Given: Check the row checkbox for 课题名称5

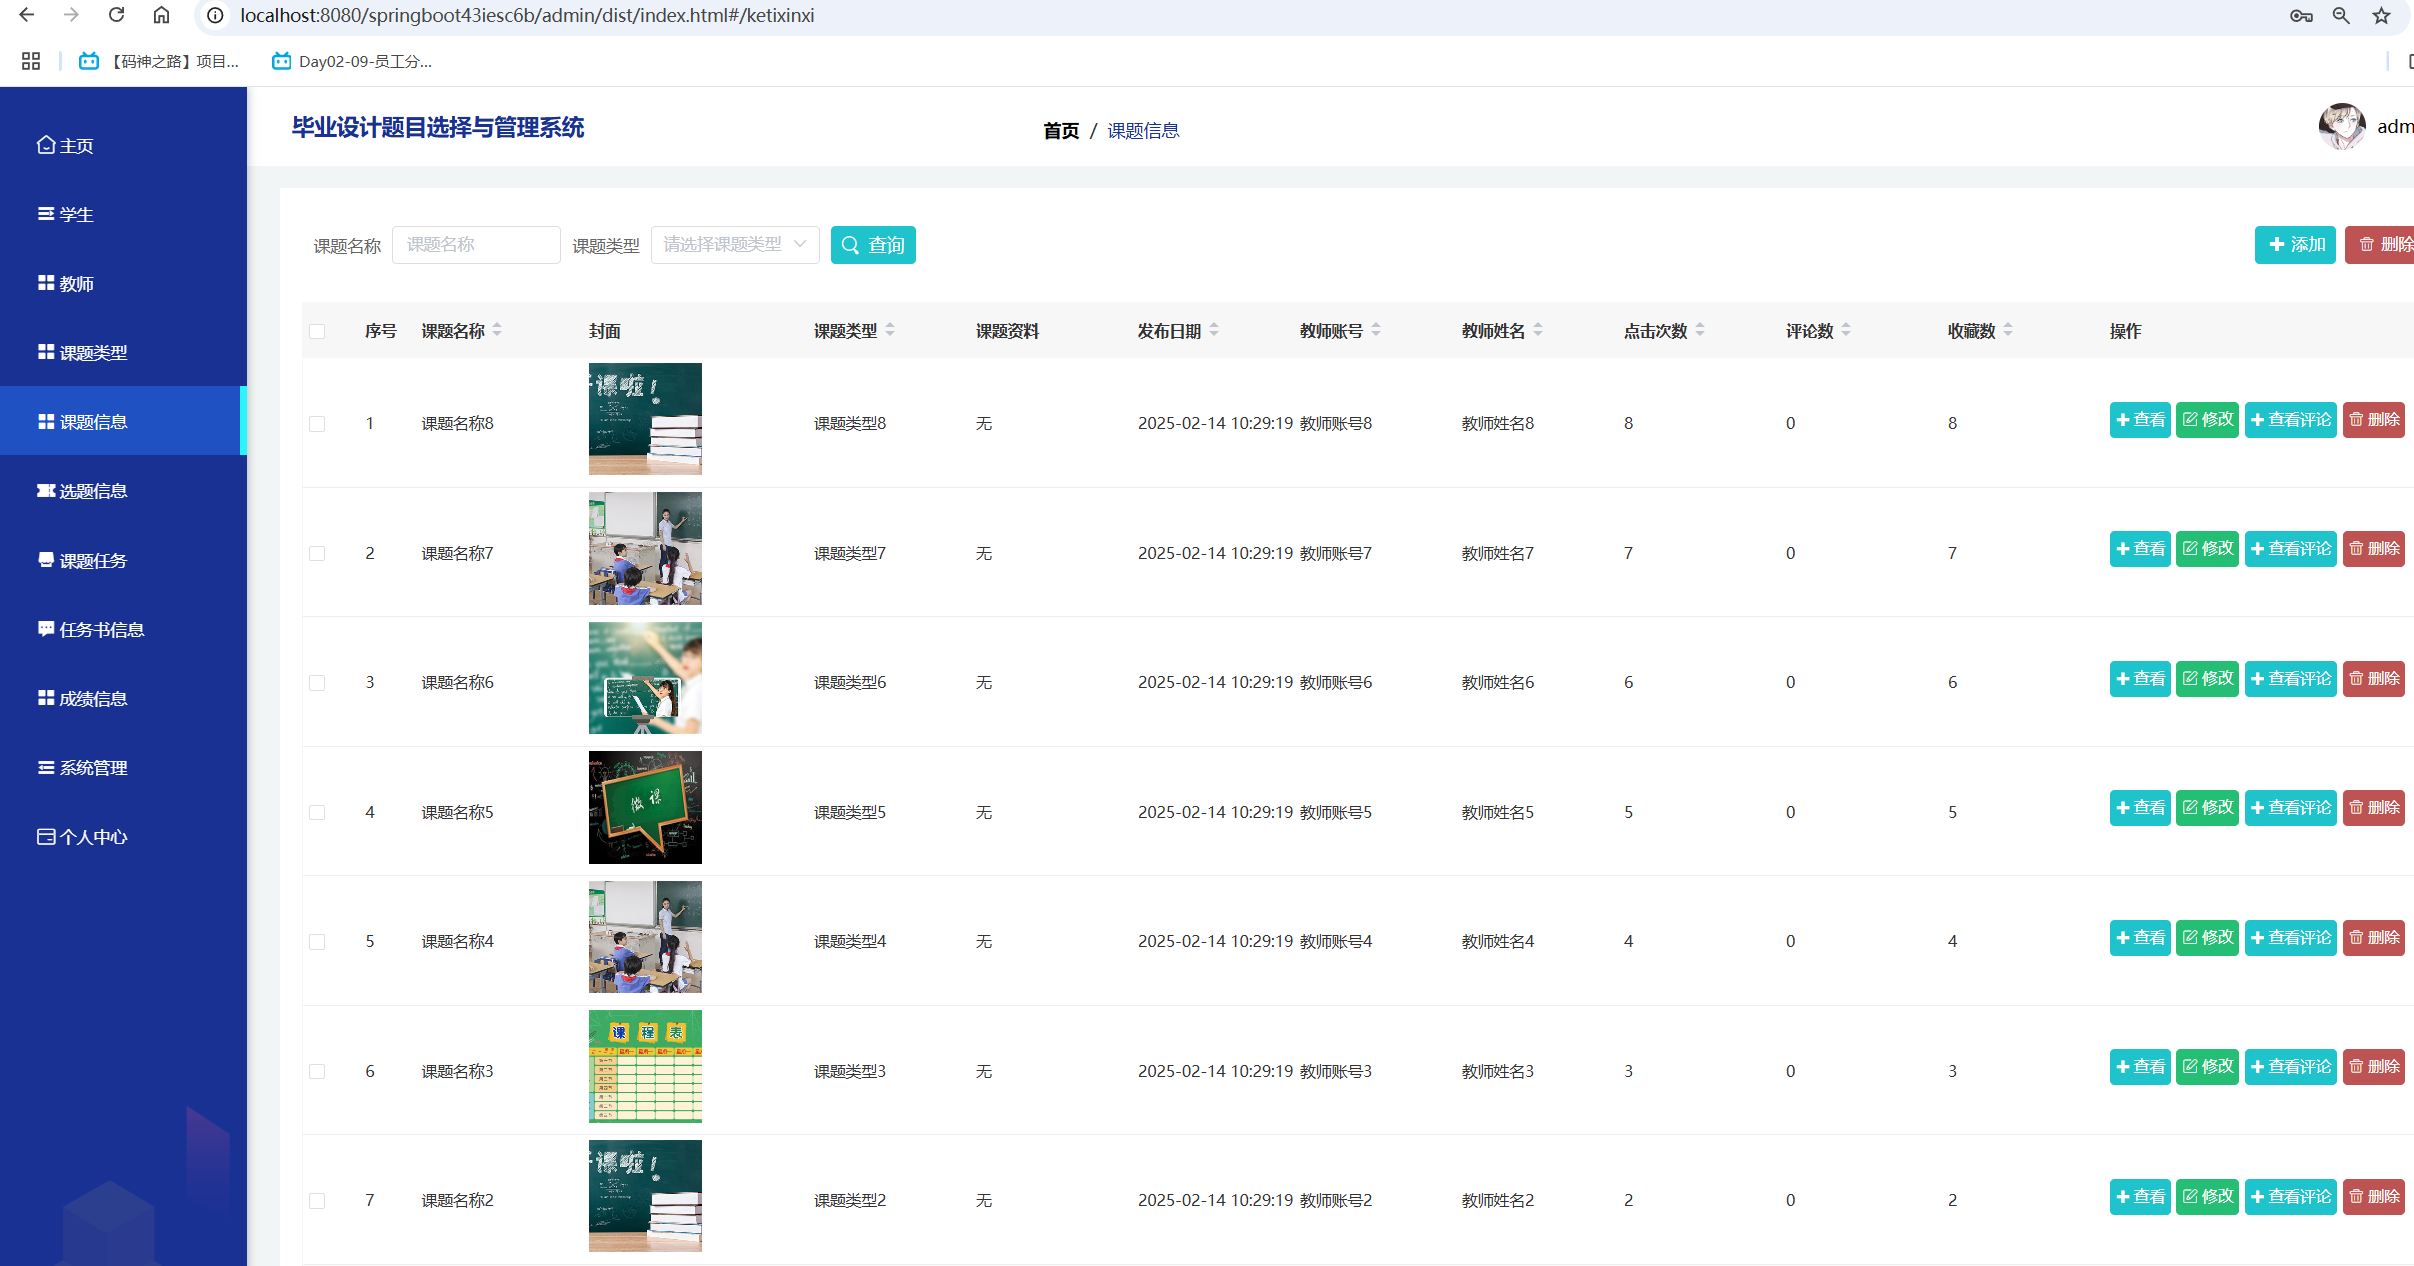Looking at the screenshot, I should tap(317, 812).
